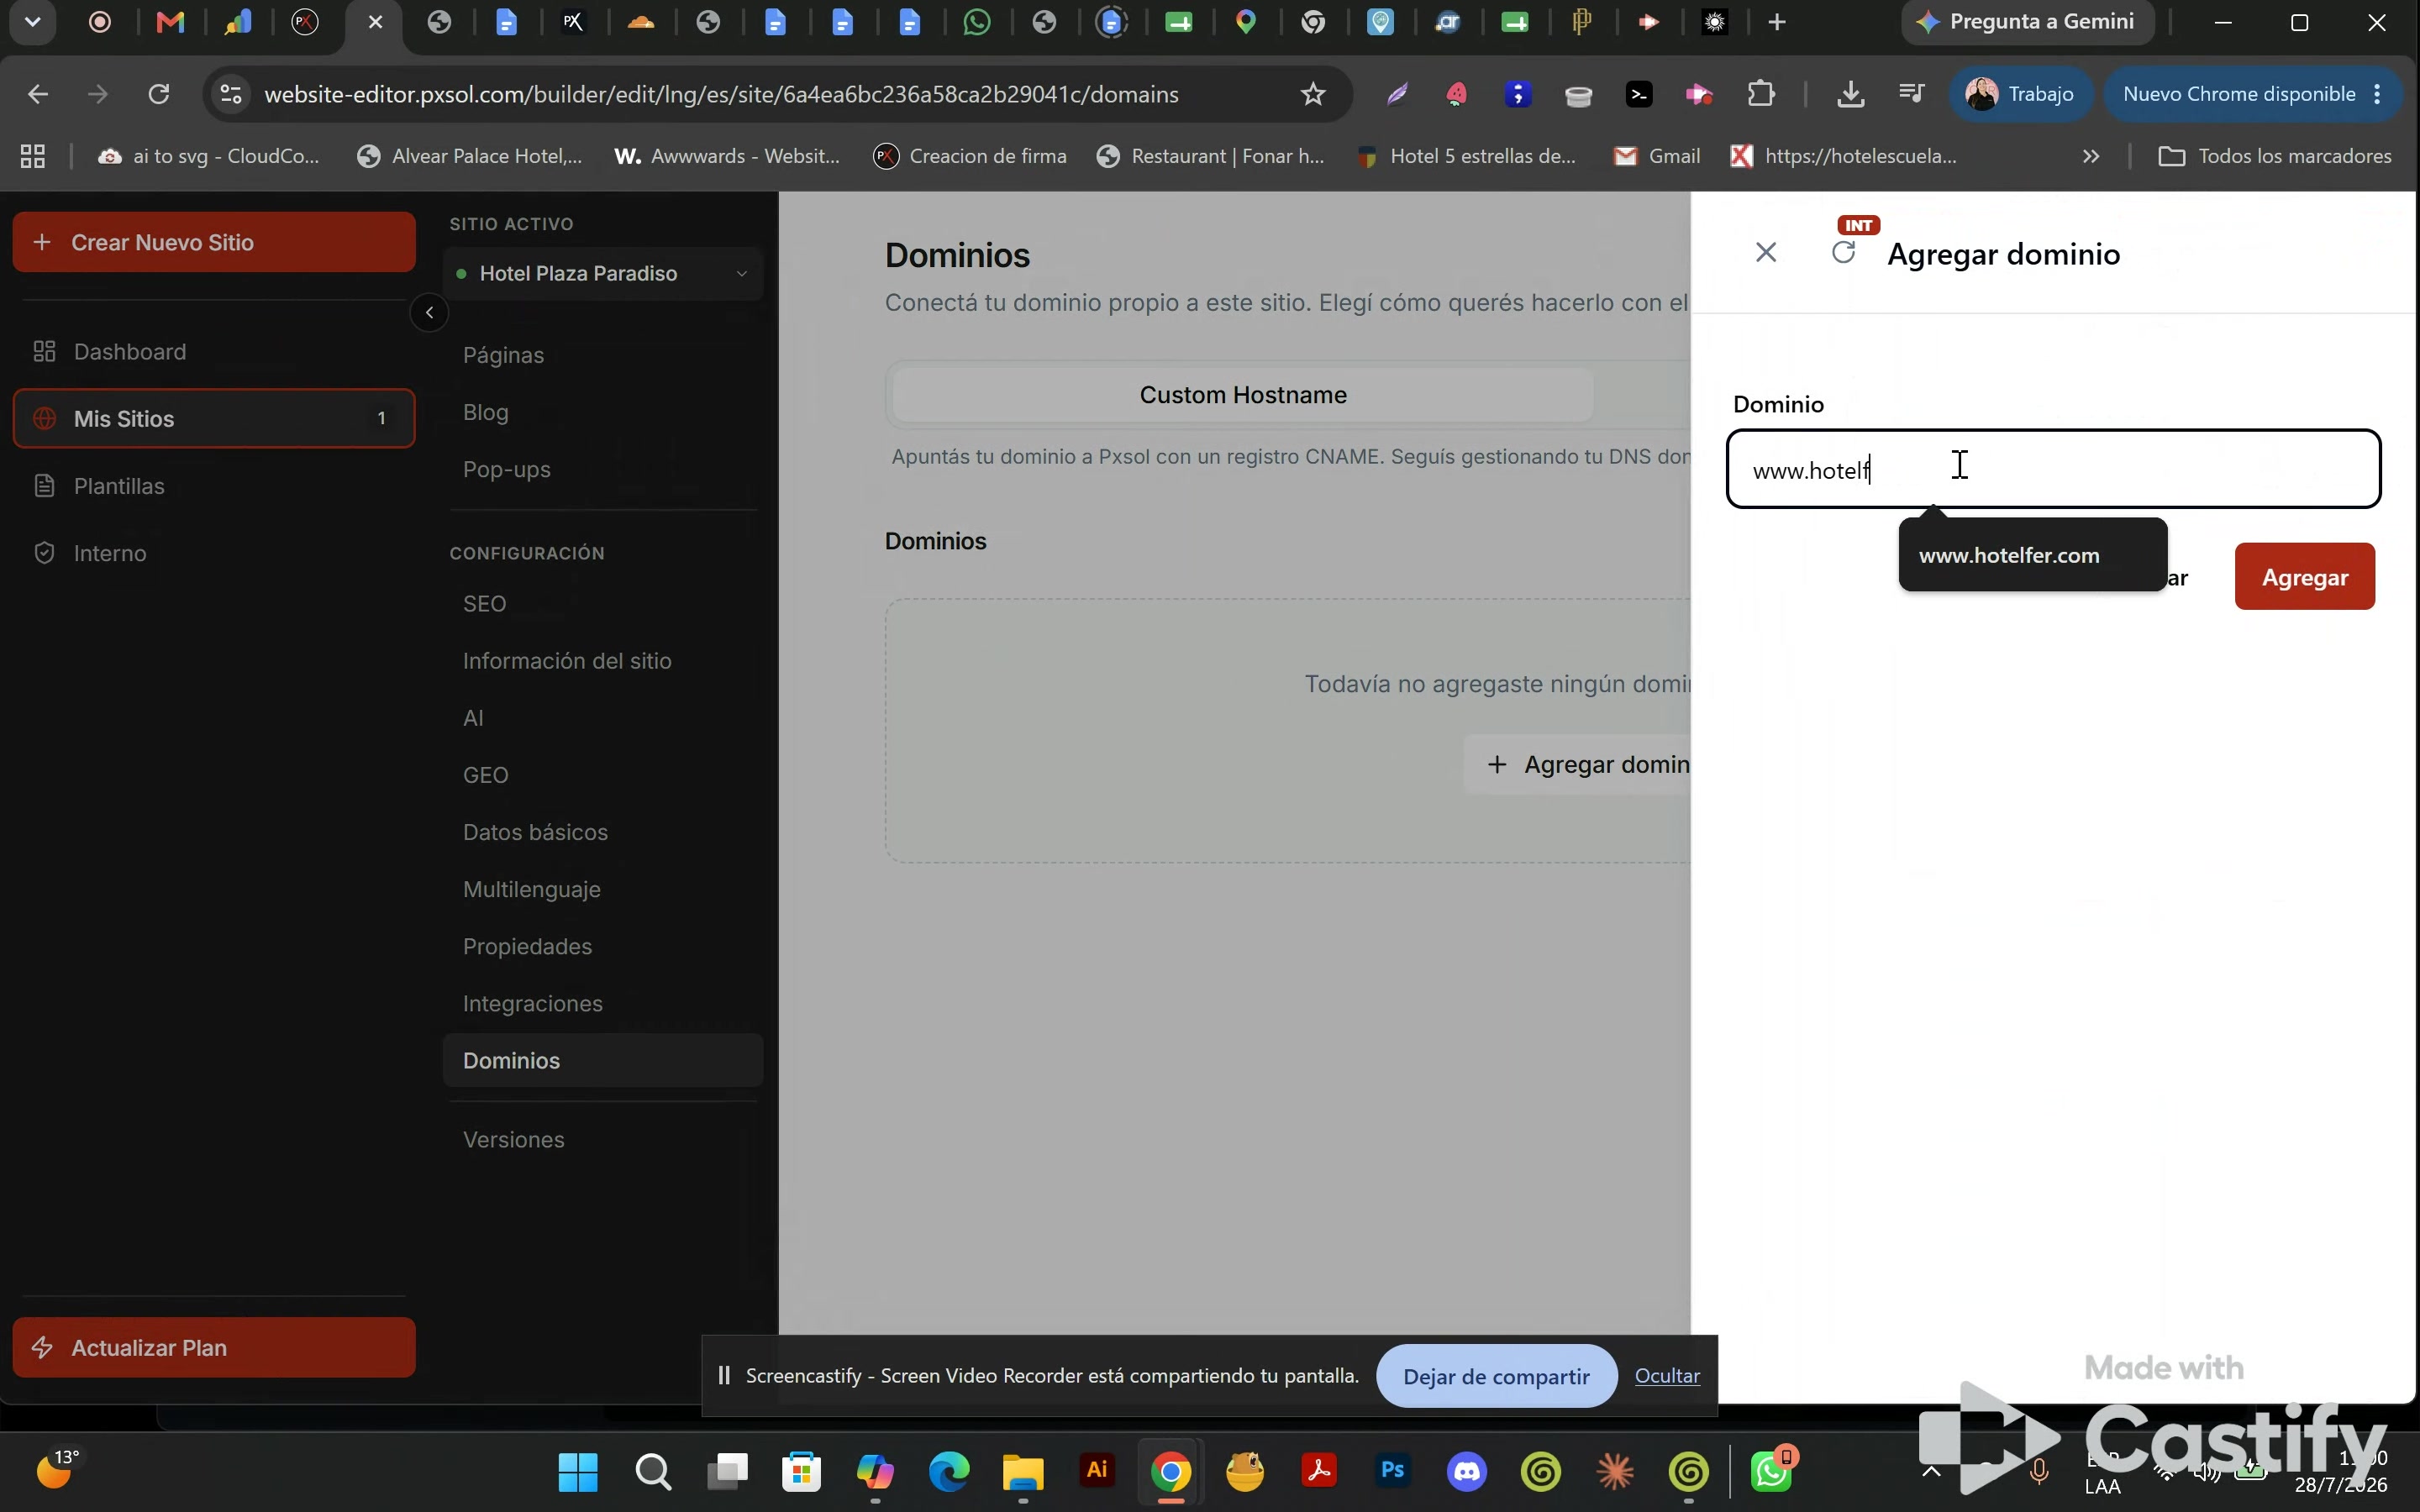Click Crear Nuevo Sitio button
The image size is (2420, 1512).
pos(213,242)
